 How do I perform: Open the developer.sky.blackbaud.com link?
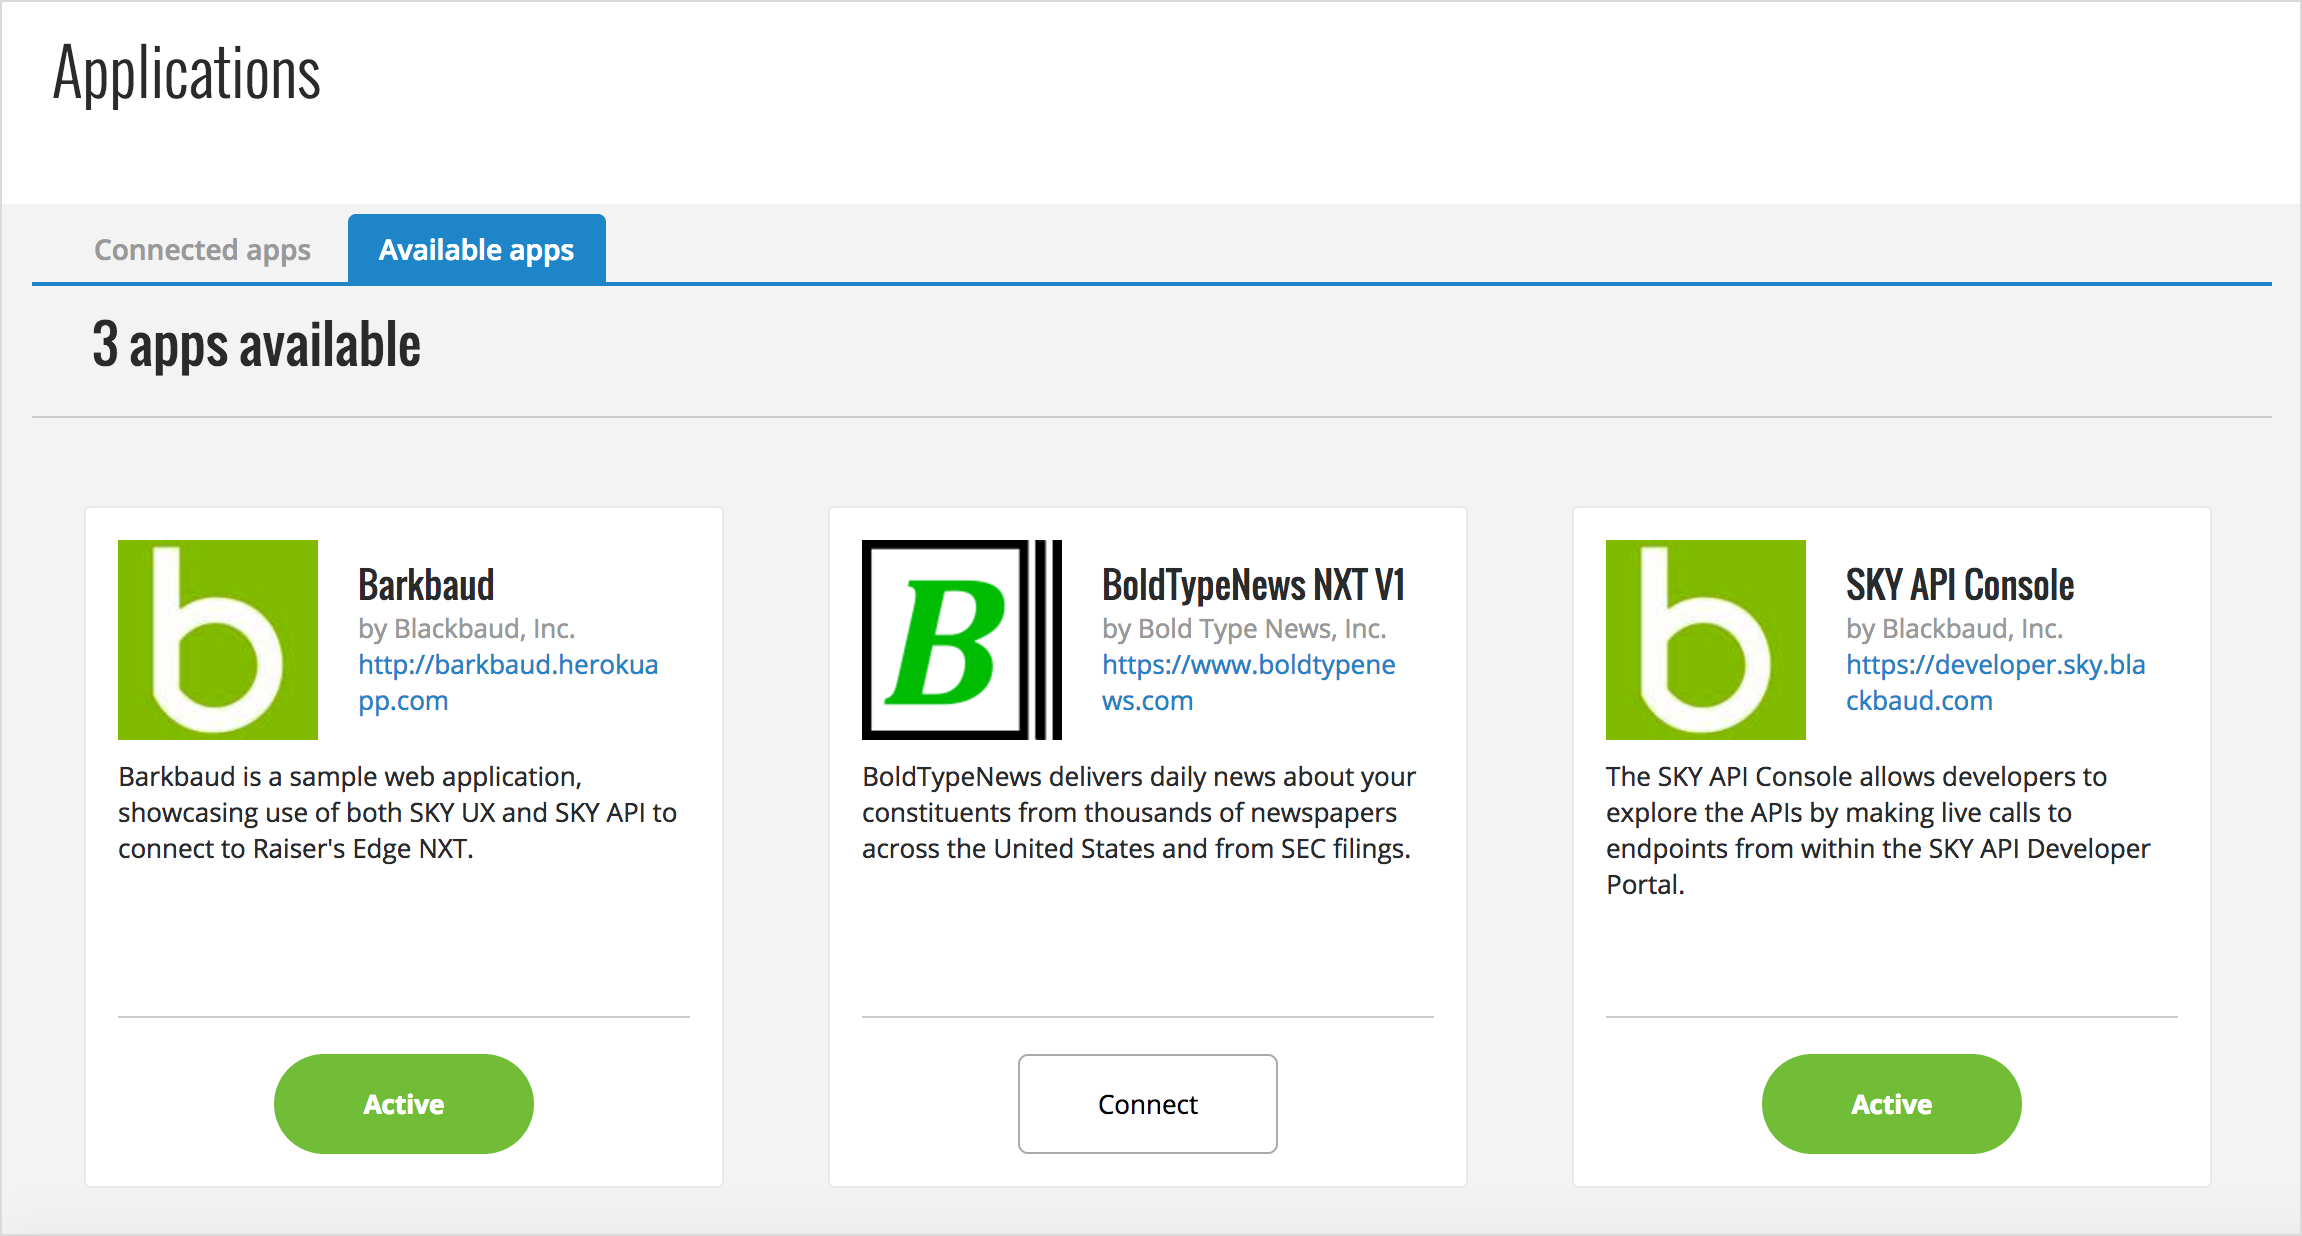tap(1996, 682)
